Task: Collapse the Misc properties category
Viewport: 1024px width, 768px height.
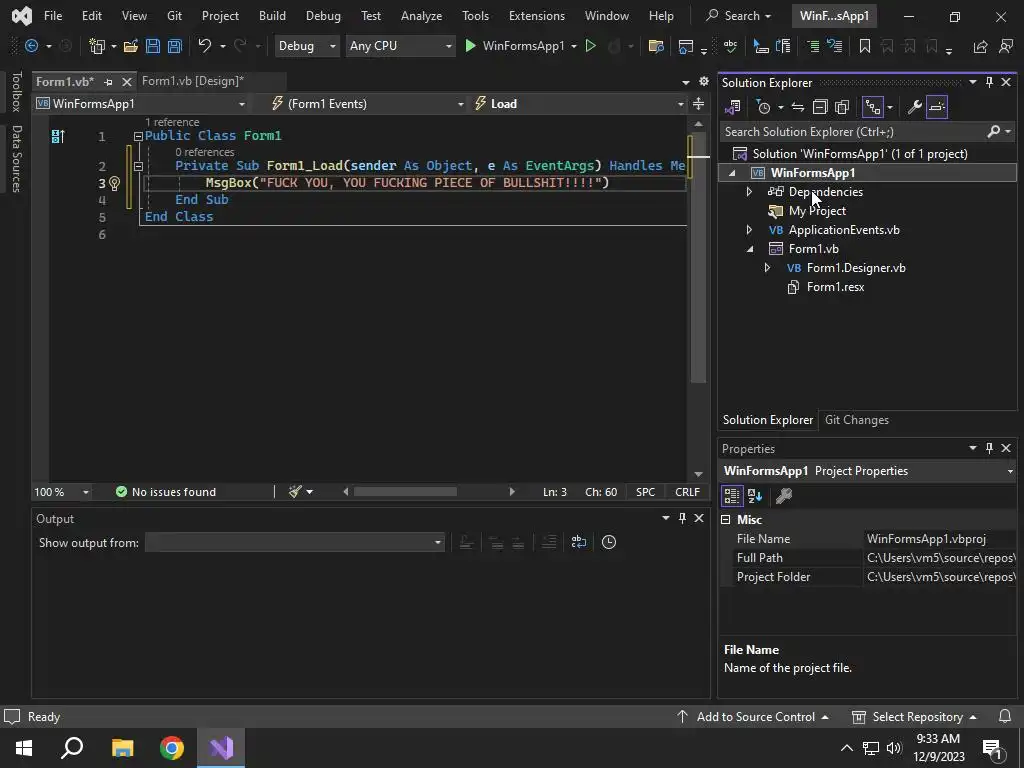Action: pyautogui.click(x=726, y=520)
